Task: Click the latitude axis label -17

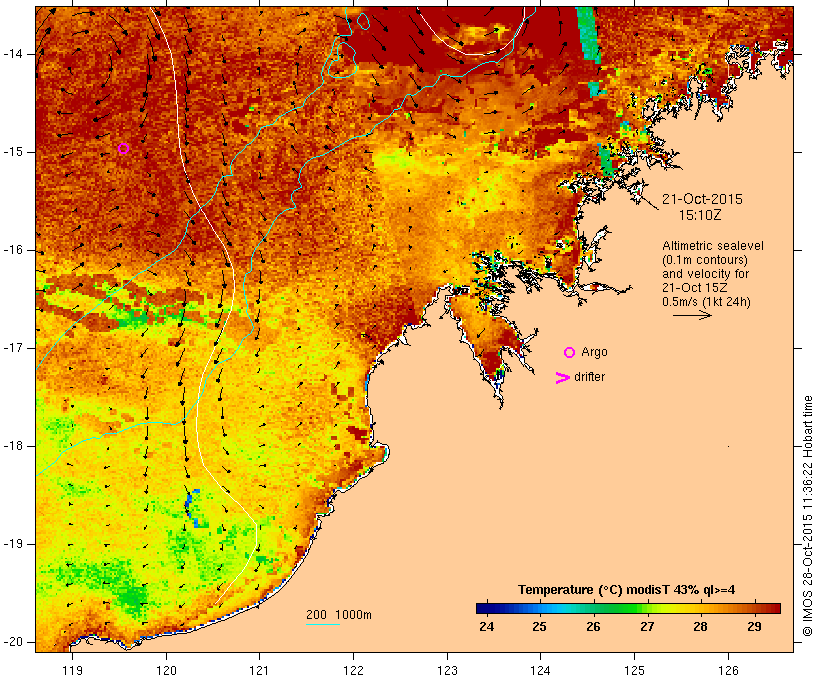Action: [13, 348]
